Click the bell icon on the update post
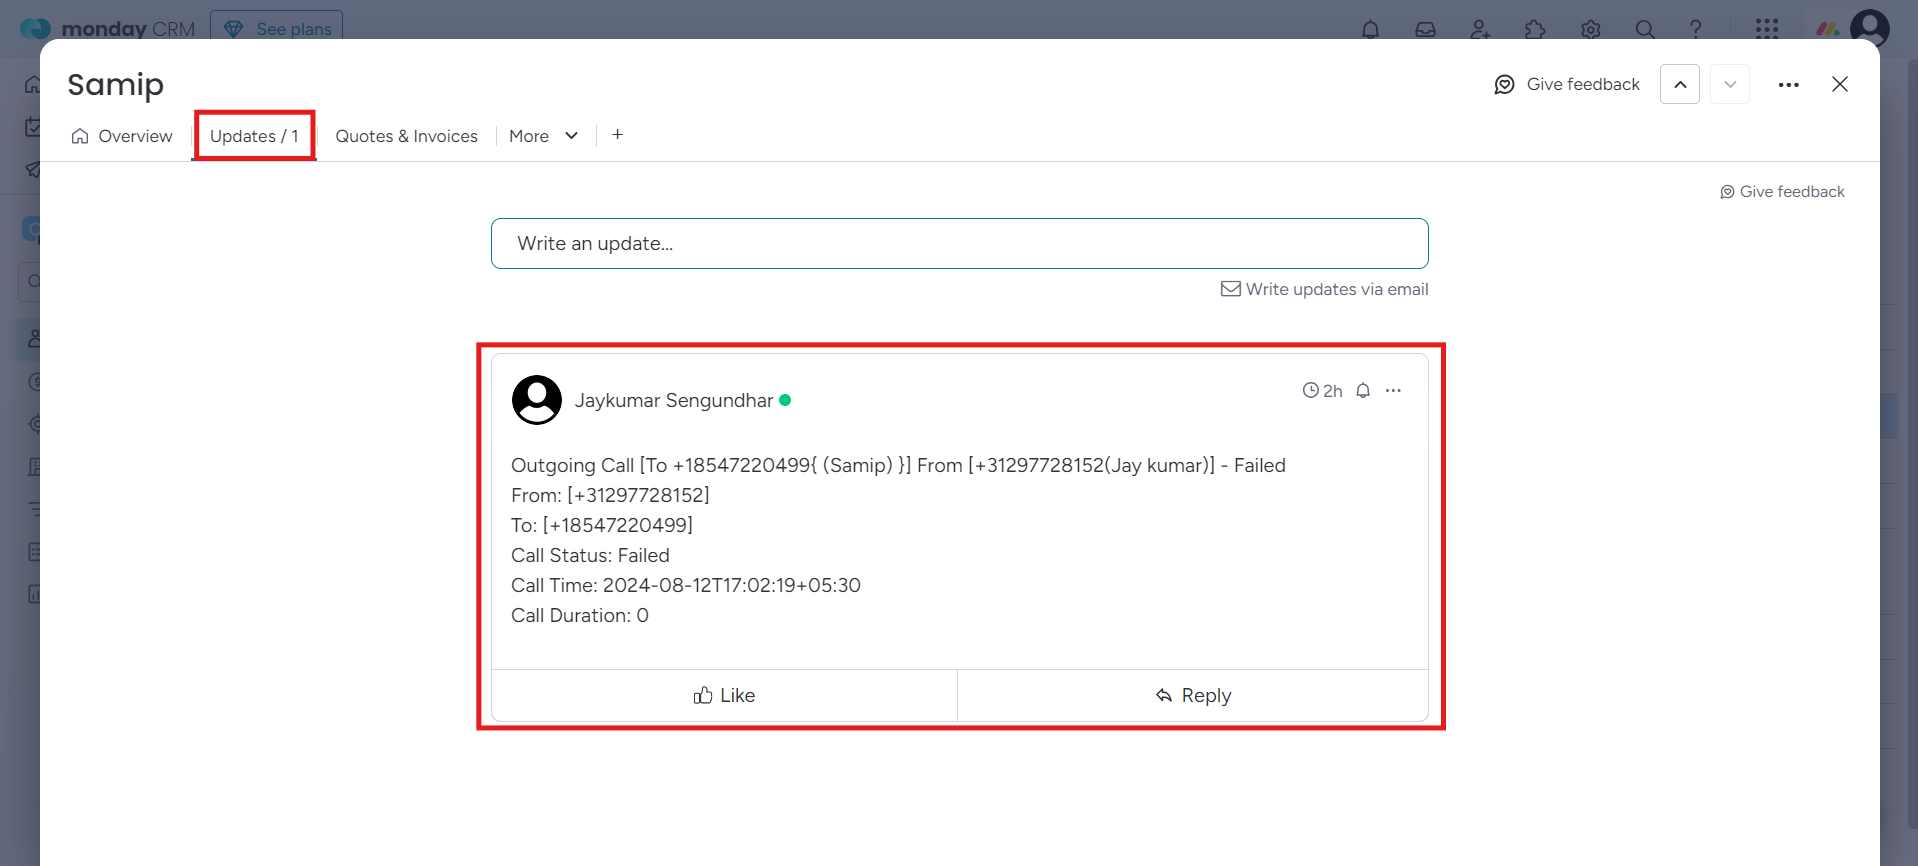The image size is (1918, 866). [1363, 391]
